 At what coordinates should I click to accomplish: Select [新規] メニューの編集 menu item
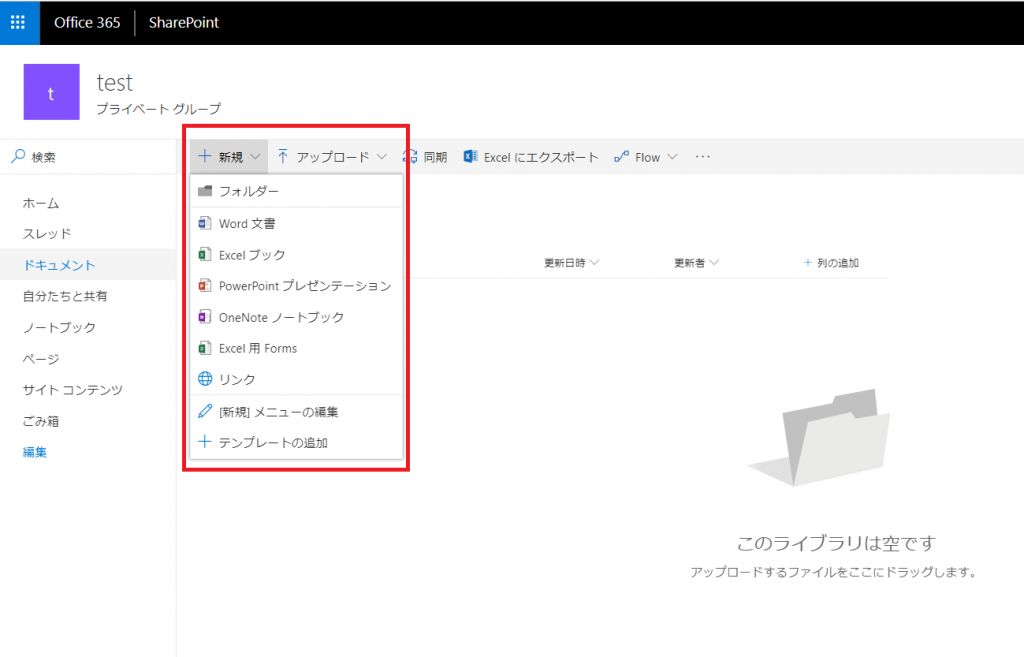tap(296, 411)
